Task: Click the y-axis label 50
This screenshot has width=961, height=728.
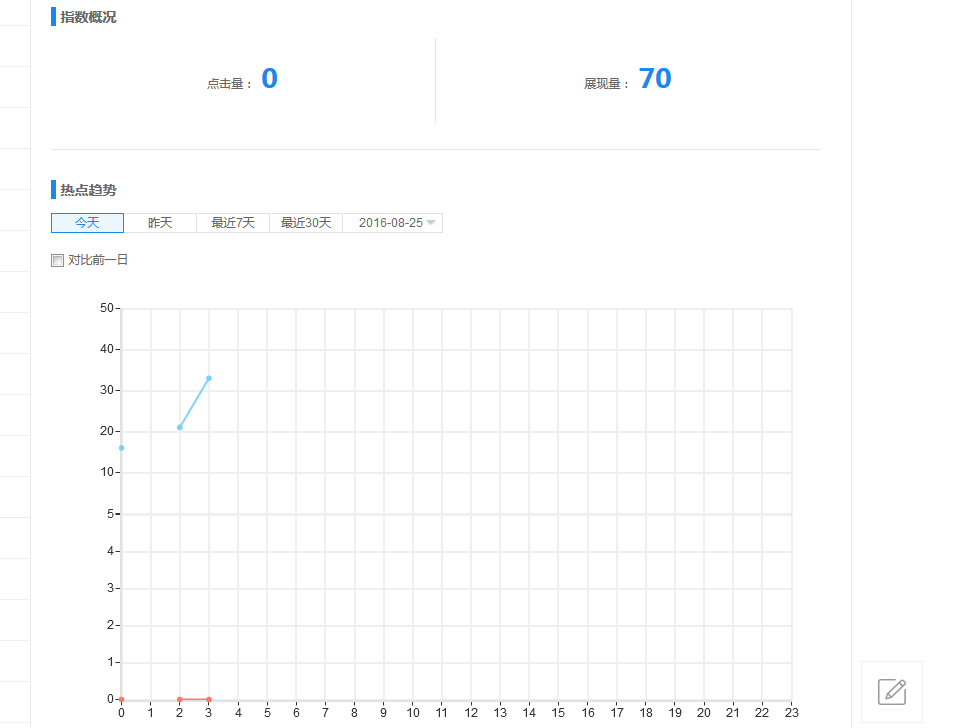Action: tap(107, 309)
